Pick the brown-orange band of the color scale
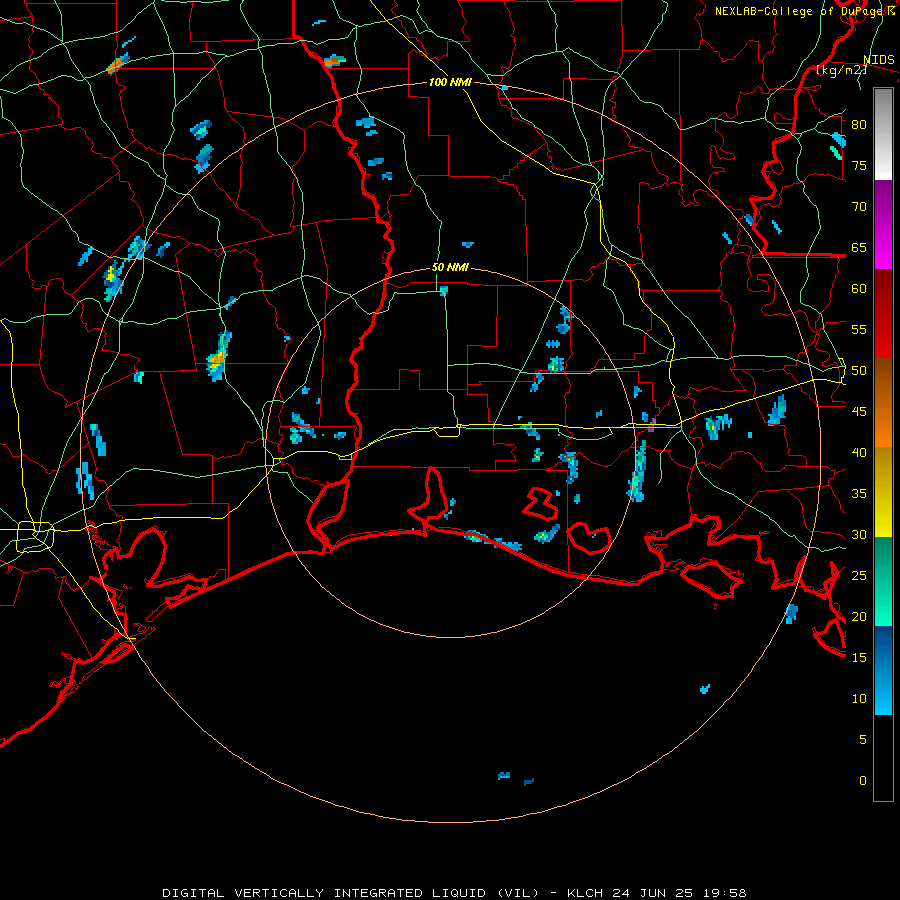The height and width of the screenshot is (900, 900). [x=883, y=403]
